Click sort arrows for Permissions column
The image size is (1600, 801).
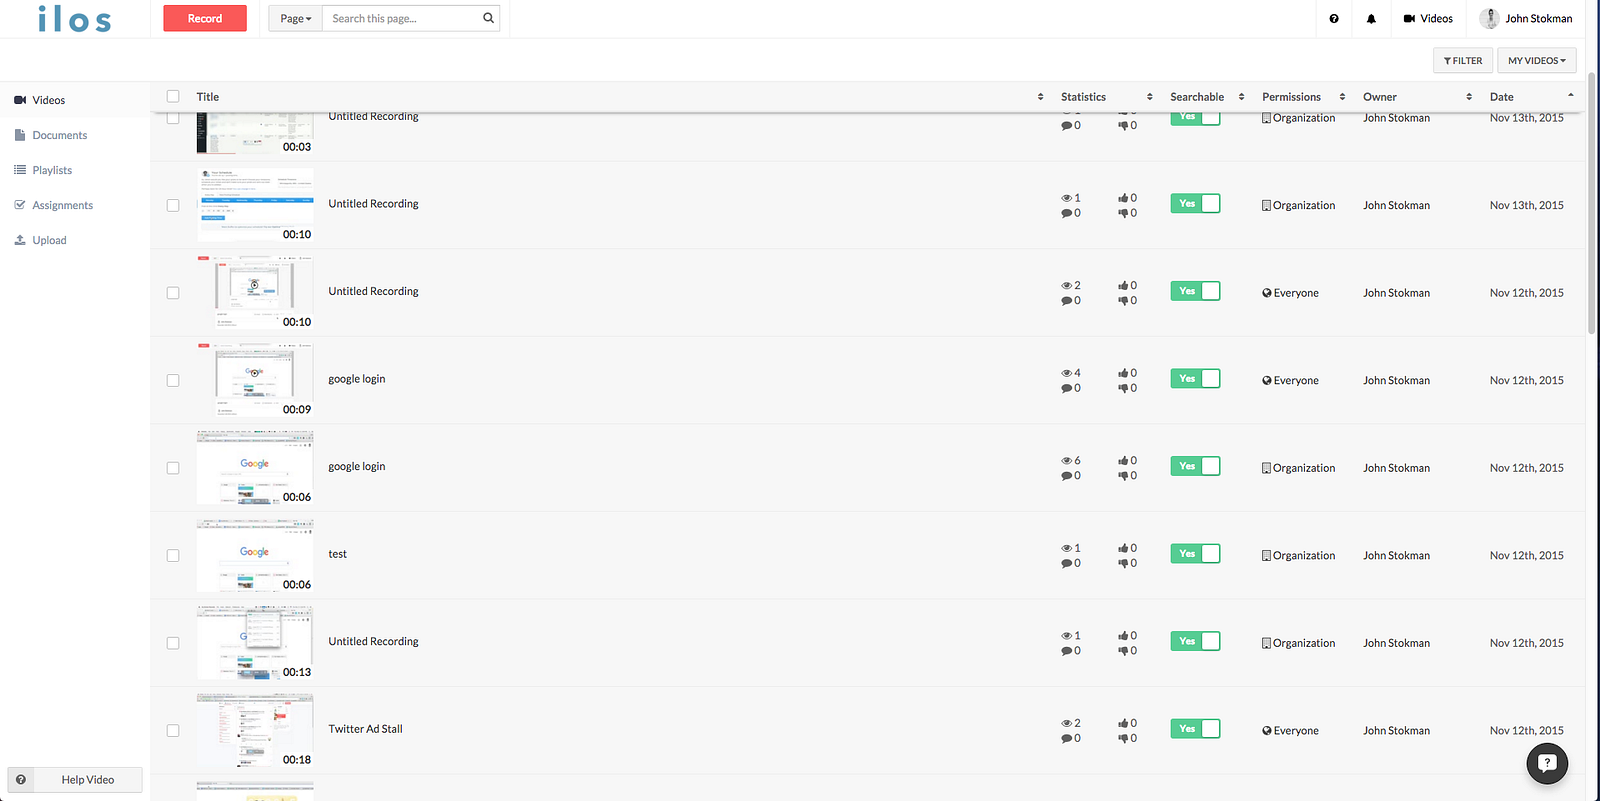(1342, 97)
